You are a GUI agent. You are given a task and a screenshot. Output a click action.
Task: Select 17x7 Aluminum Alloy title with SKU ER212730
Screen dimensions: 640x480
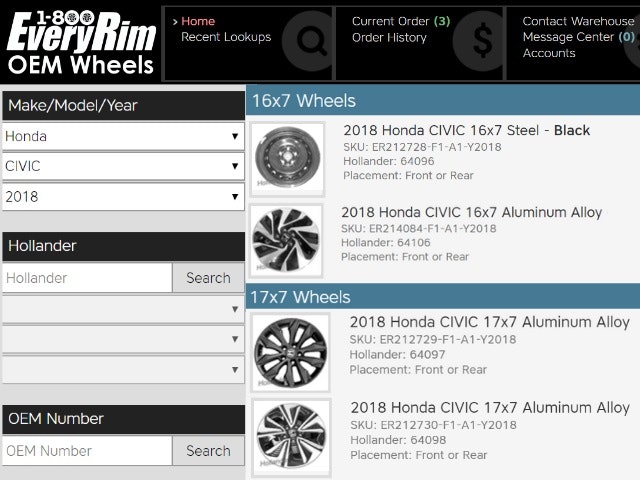pos(490,408)
